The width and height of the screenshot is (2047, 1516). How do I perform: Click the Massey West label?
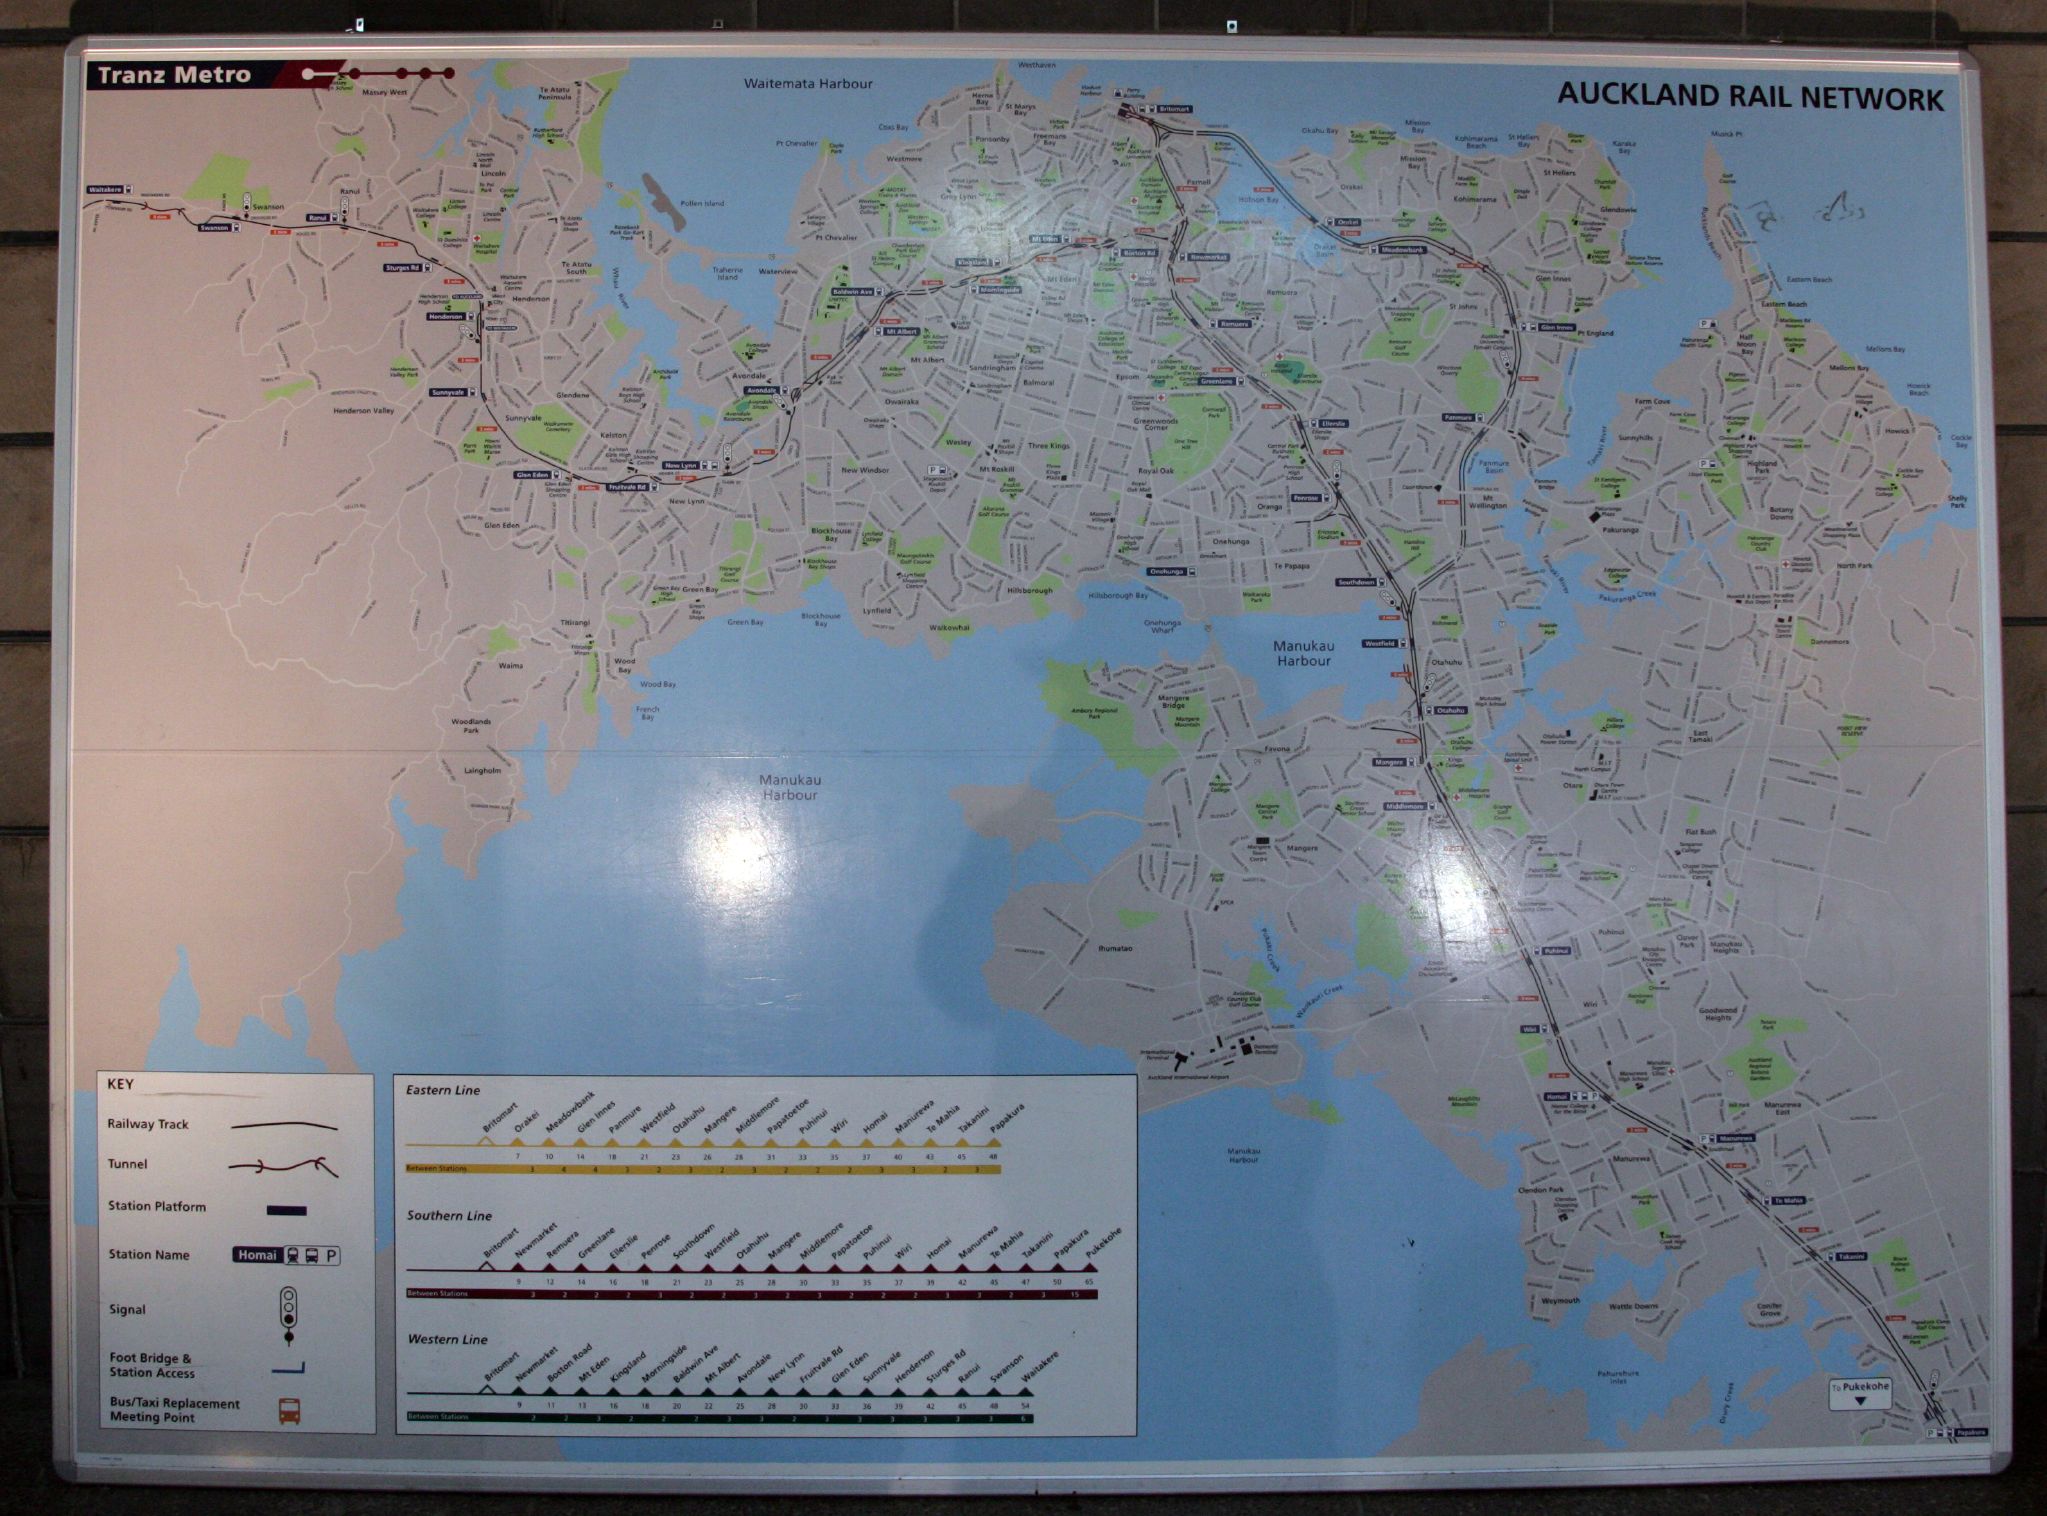point(384,92)
